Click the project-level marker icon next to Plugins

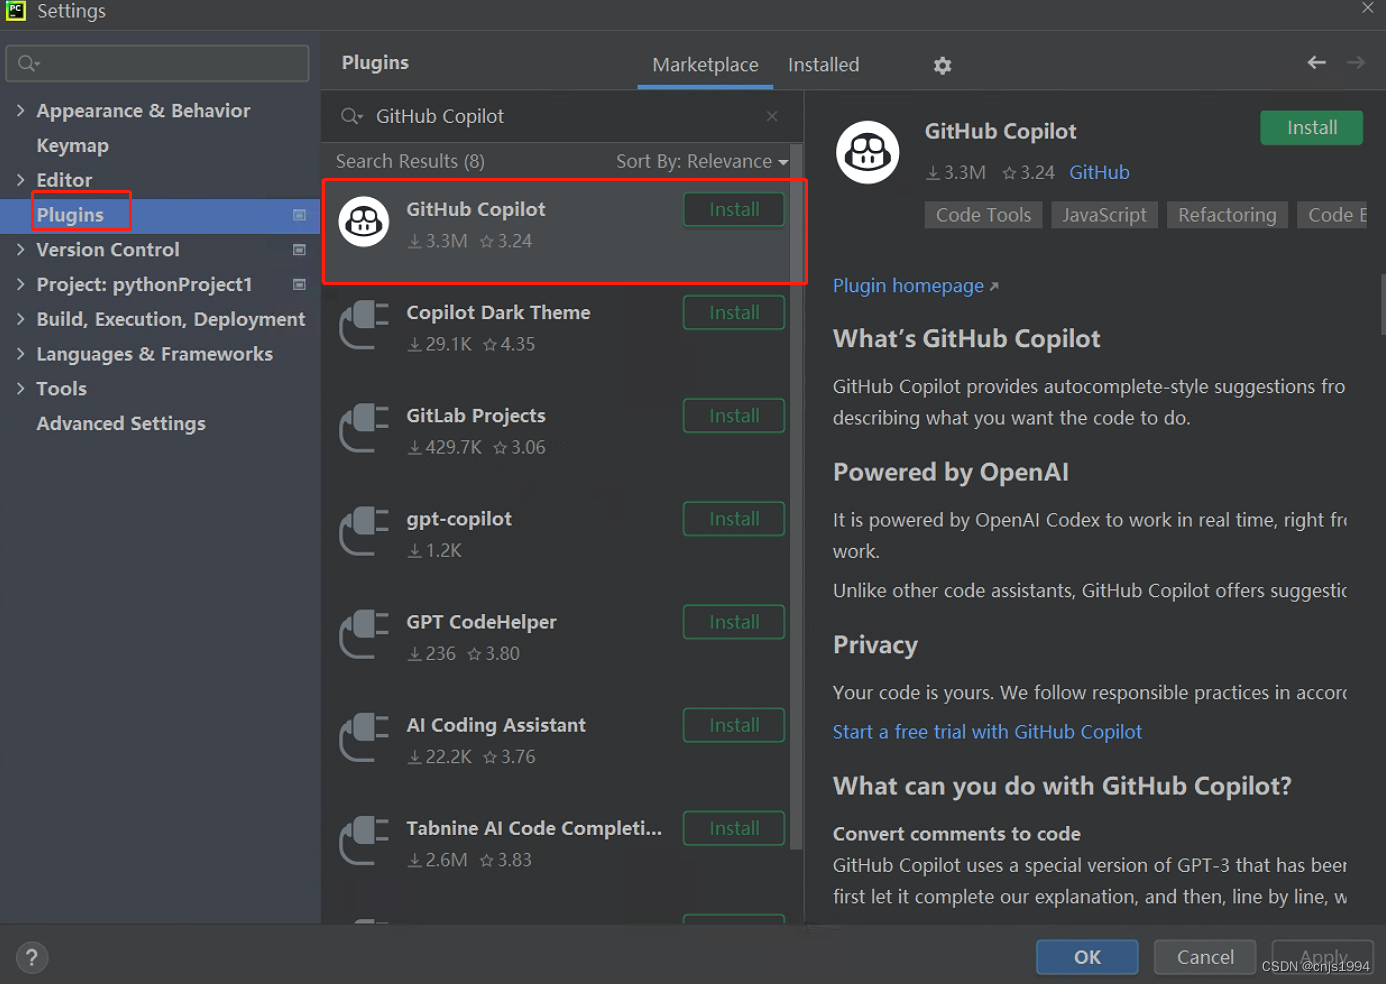(299, 215)
